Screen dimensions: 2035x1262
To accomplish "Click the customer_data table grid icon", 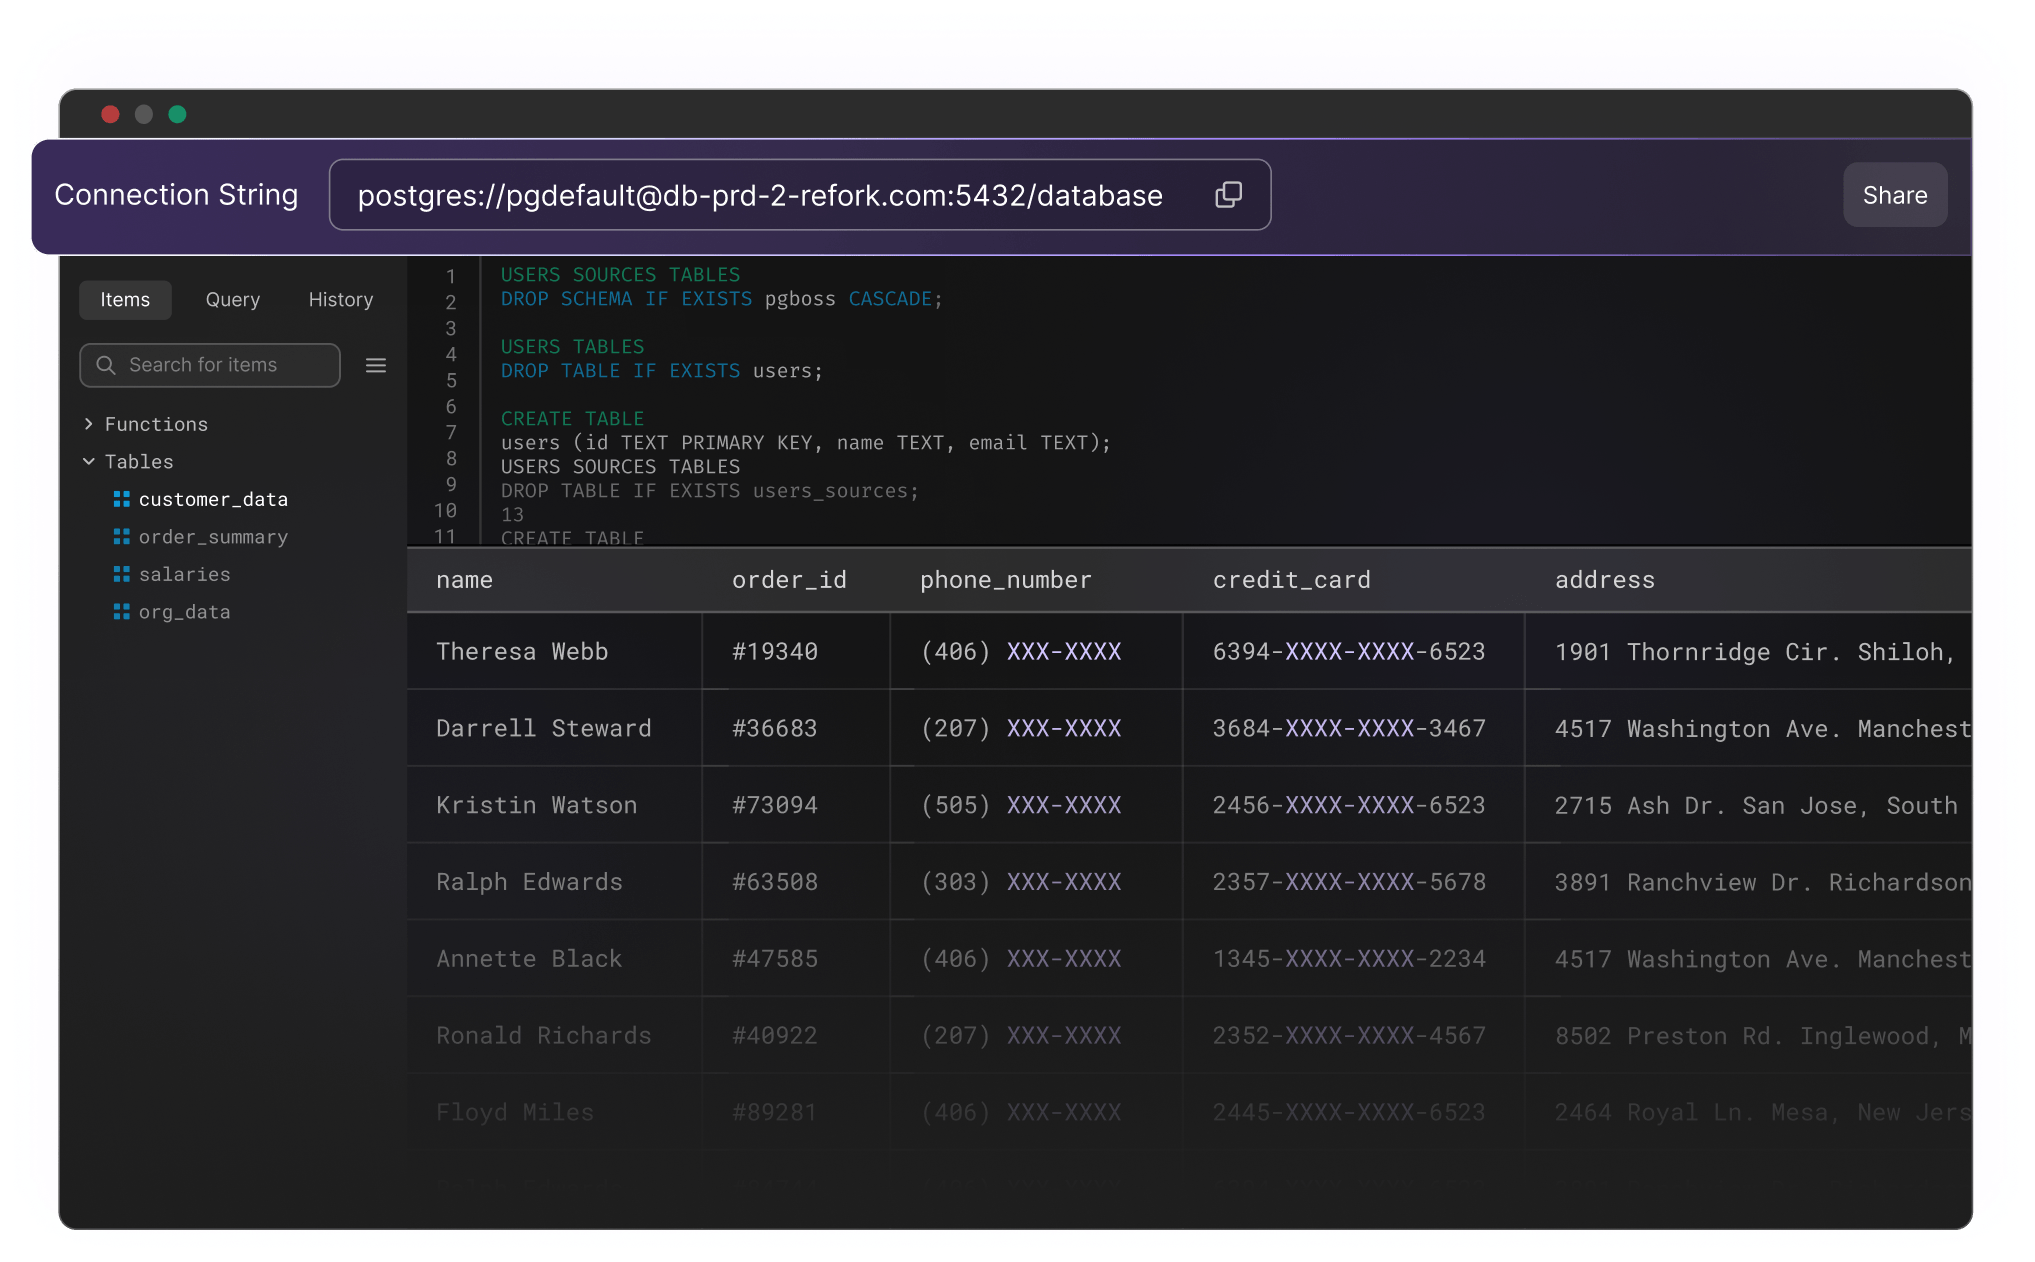I will 122,499.
